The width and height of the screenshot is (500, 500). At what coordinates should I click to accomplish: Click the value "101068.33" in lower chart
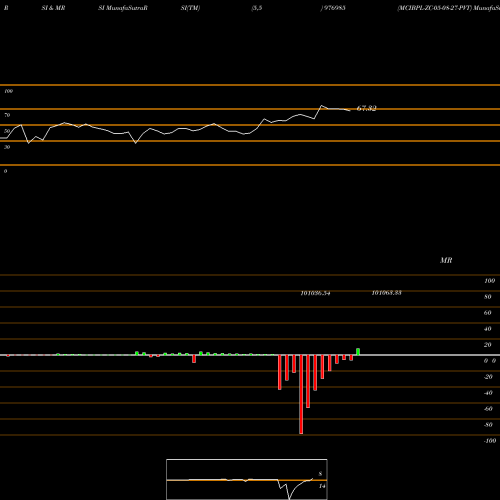pyautogui.click(x=386, y=293)
